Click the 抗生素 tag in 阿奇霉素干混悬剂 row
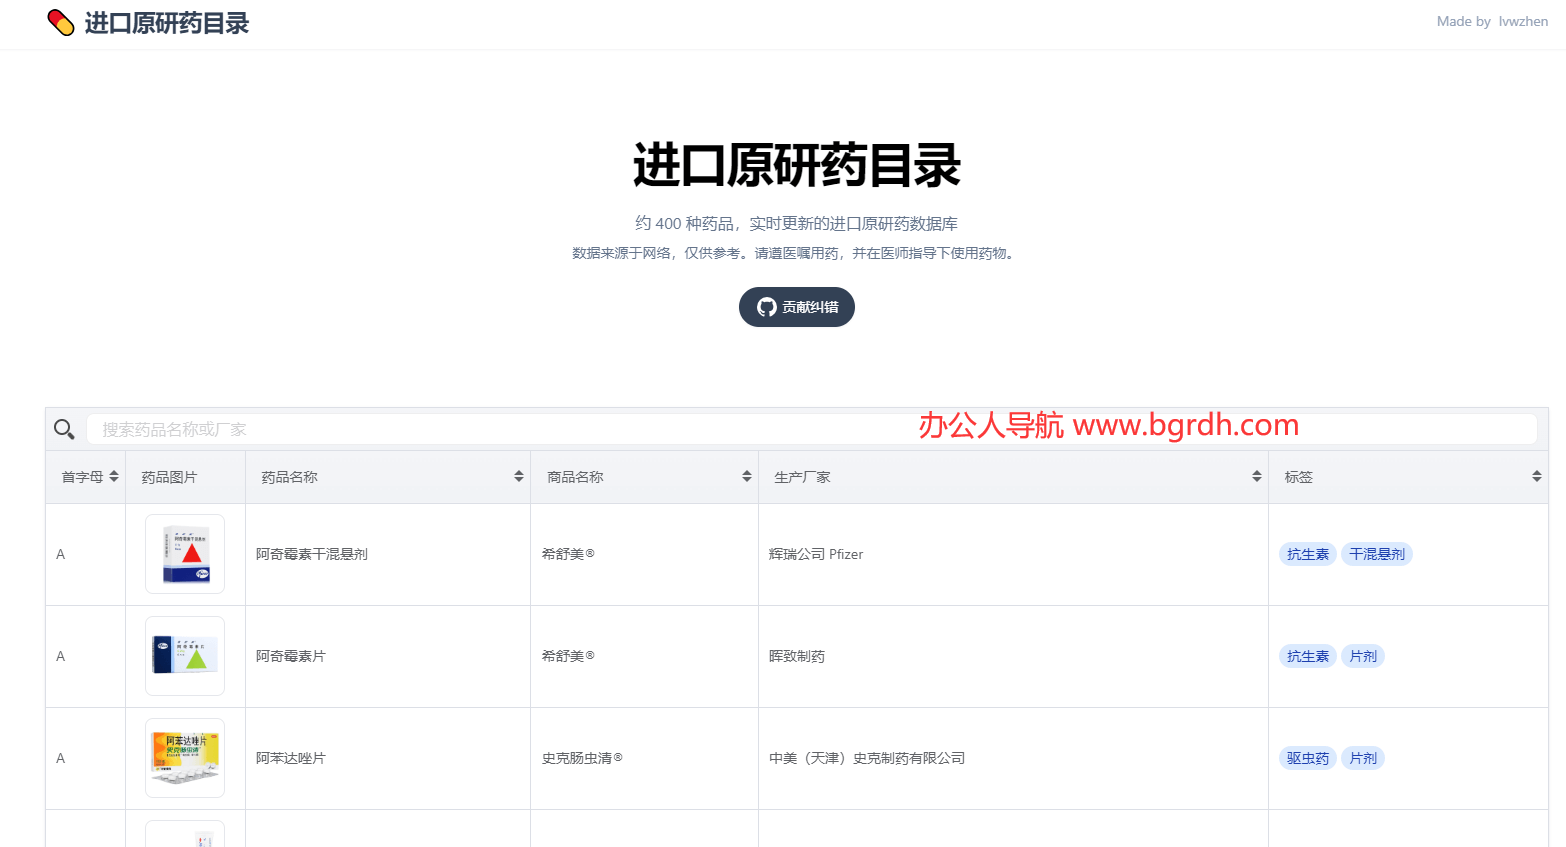Screen dimensions: 1566x847 coord(1308,554)
